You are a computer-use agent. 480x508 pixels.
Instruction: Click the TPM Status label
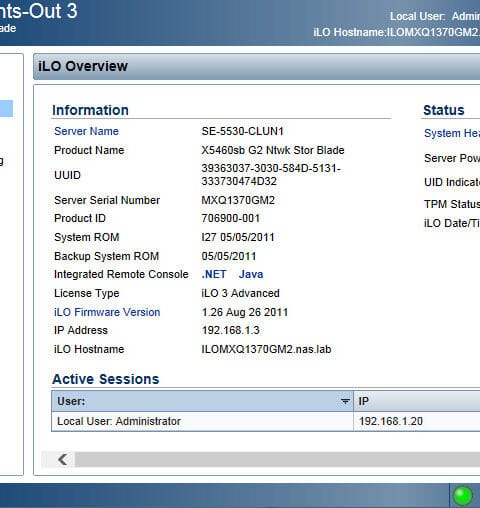pyautogui.click(x=452, y=204)
